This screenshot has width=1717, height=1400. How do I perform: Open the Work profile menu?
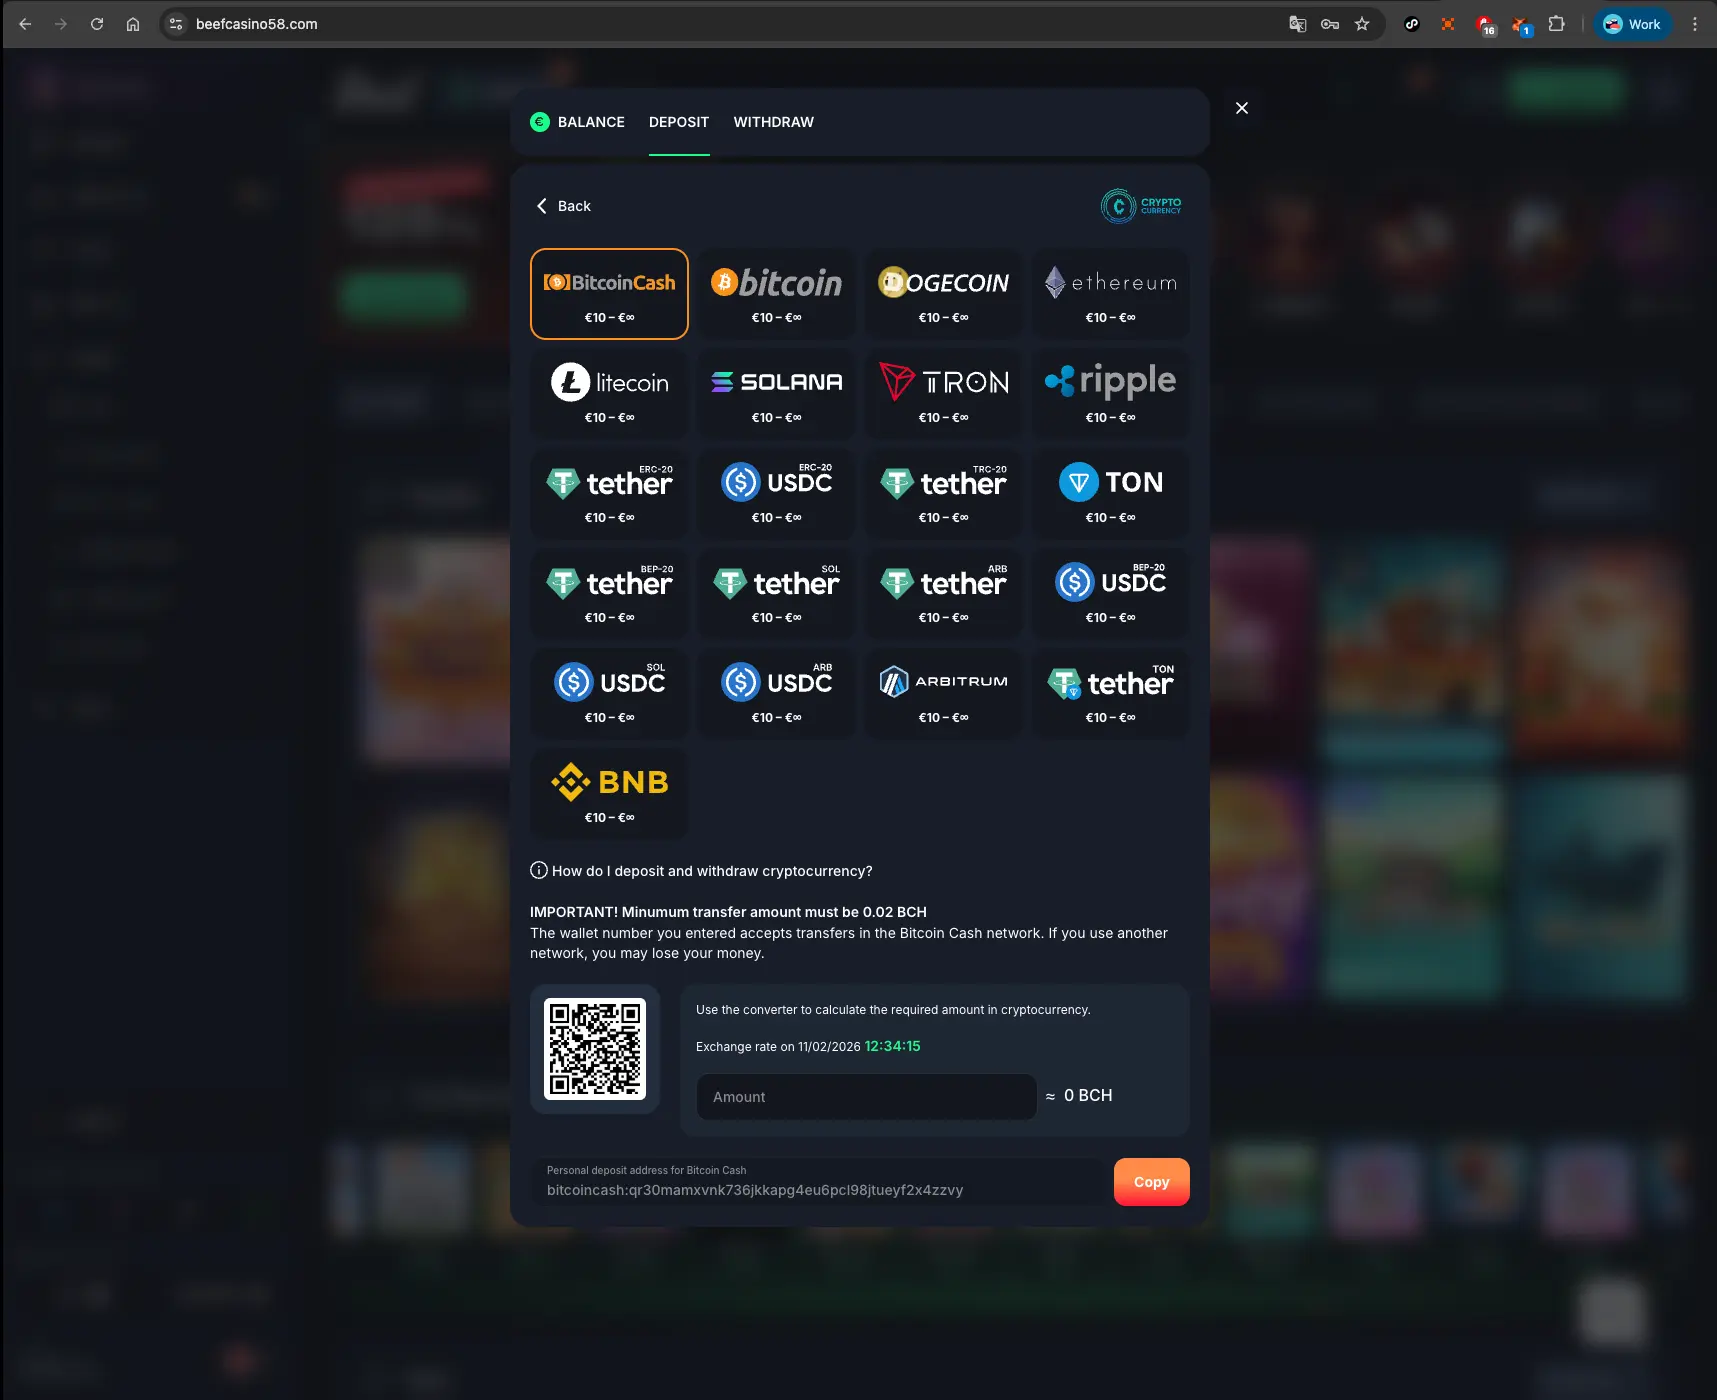point(1632,24)
